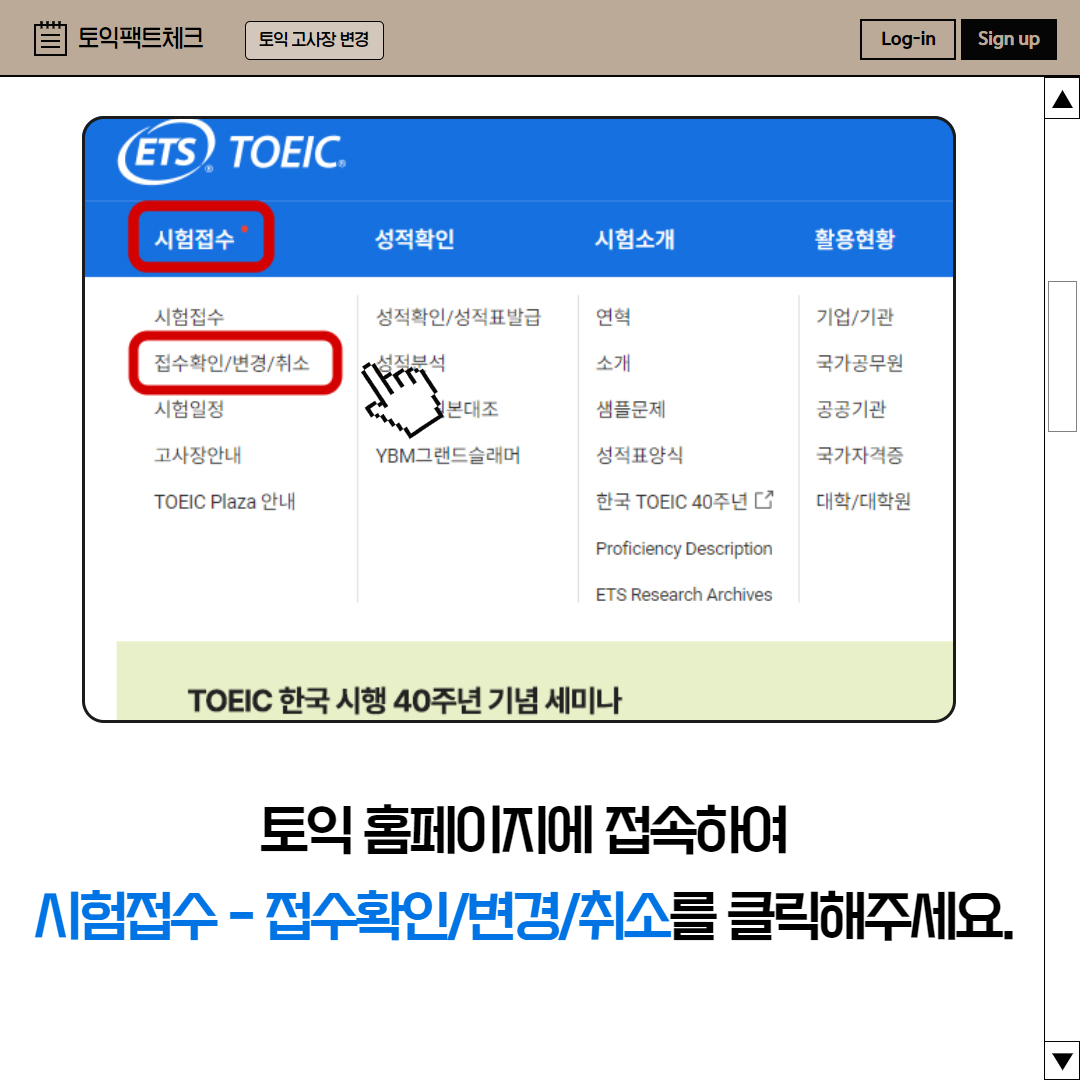Click the ETS TOEIC logo

231,152
